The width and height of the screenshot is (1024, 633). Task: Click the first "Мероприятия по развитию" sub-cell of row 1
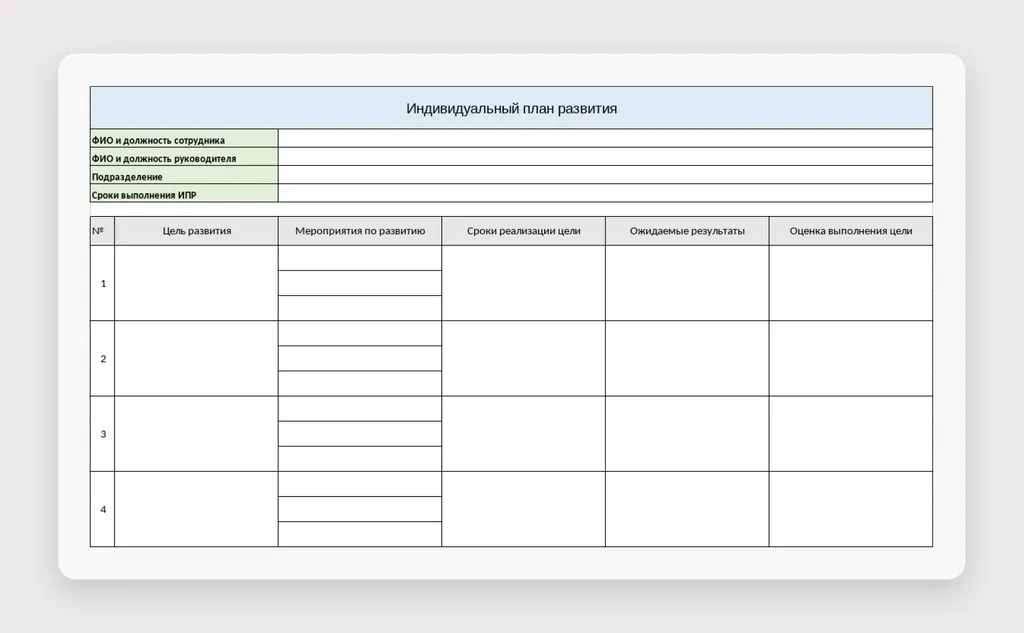pyautogui.click(x=360, y=258)
